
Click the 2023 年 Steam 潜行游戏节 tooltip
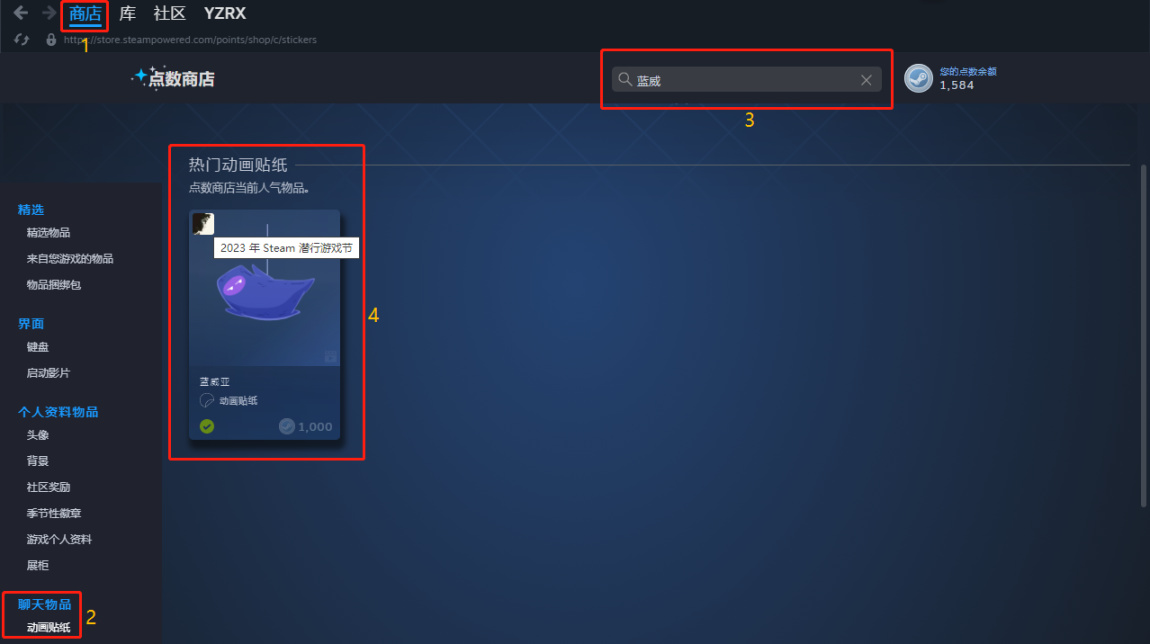[x=286, y=248]
